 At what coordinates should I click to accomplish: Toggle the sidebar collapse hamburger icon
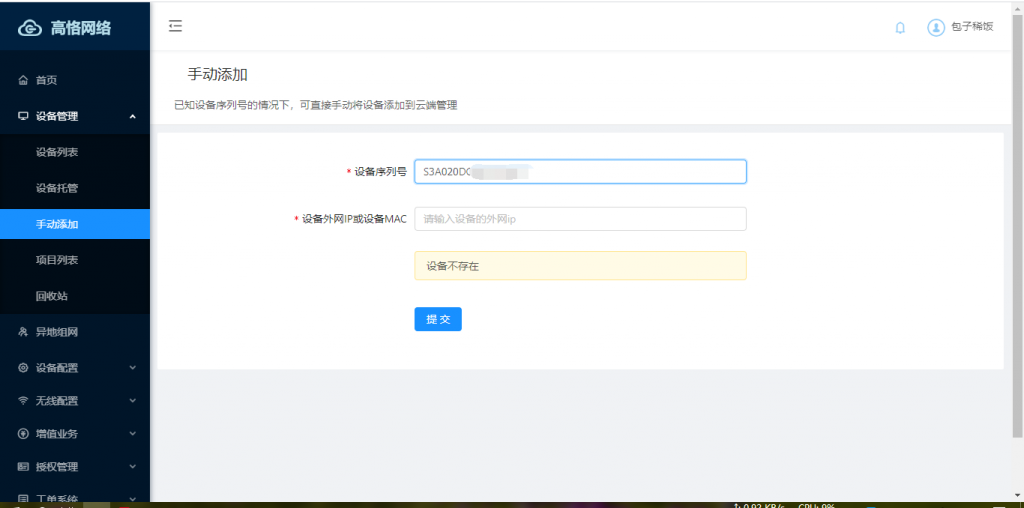175,27
